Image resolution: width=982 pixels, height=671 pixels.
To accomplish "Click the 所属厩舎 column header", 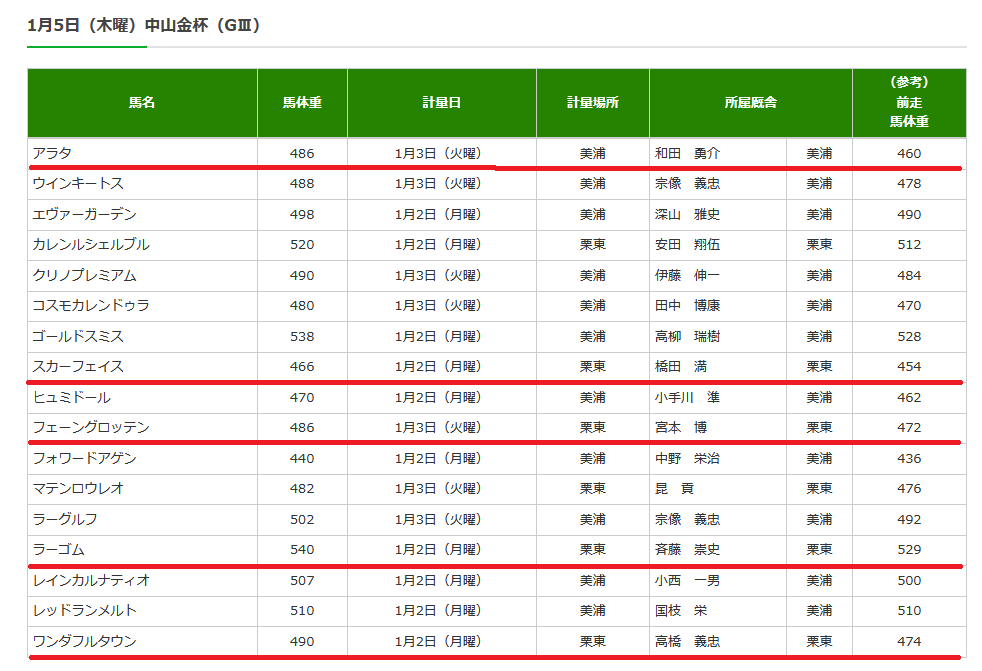I will pyautogui.click(x=751, y=103).
